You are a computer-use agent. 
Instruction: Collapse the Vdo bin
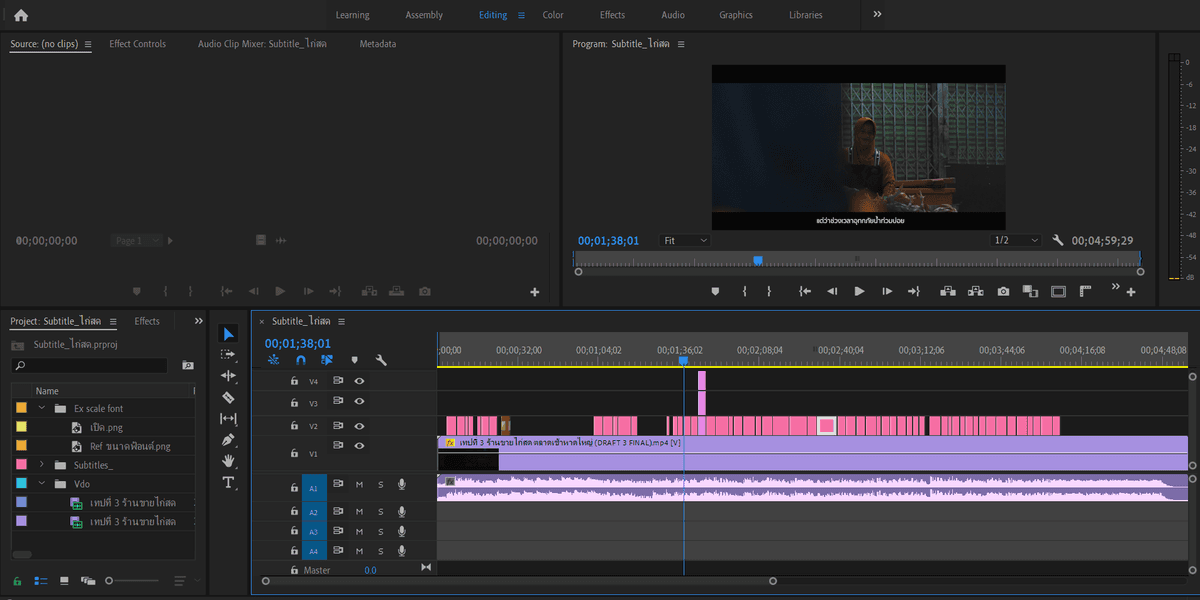tap(42, 483)
